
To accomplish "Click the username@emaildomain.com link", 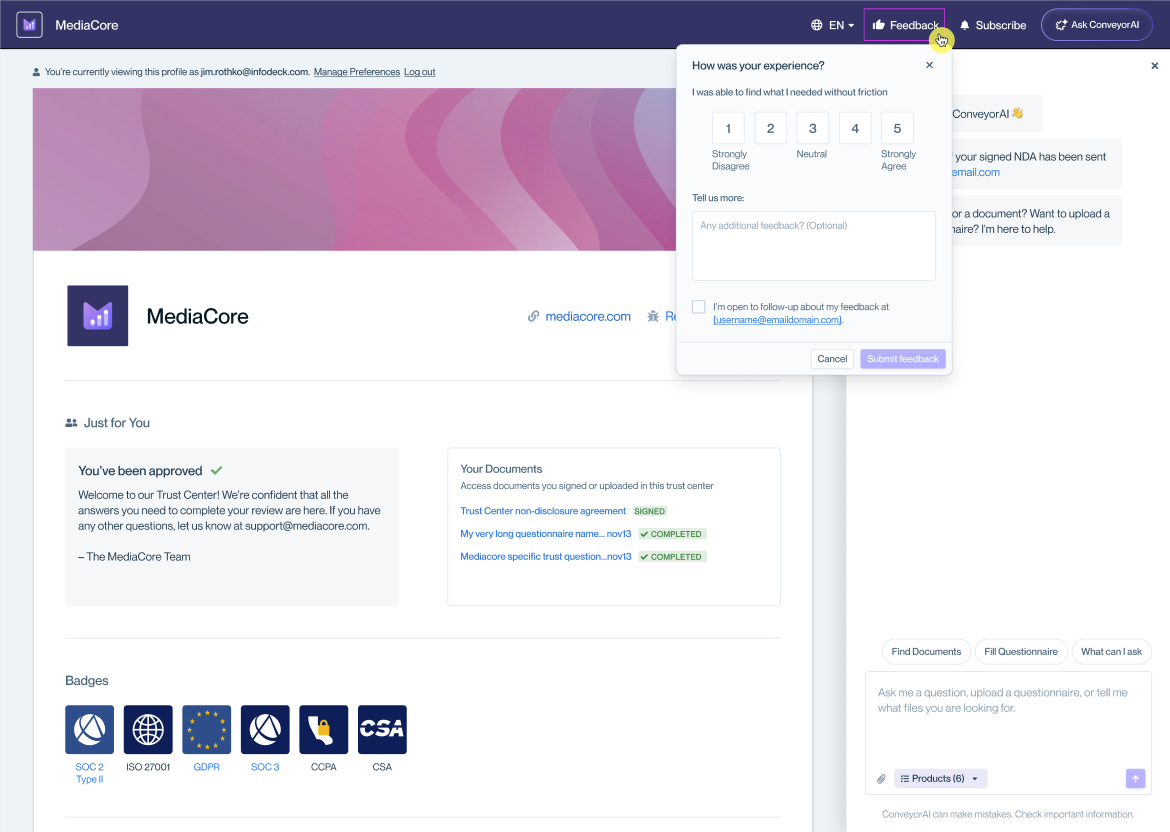I will pyautogui.click(x=778, y=320).
